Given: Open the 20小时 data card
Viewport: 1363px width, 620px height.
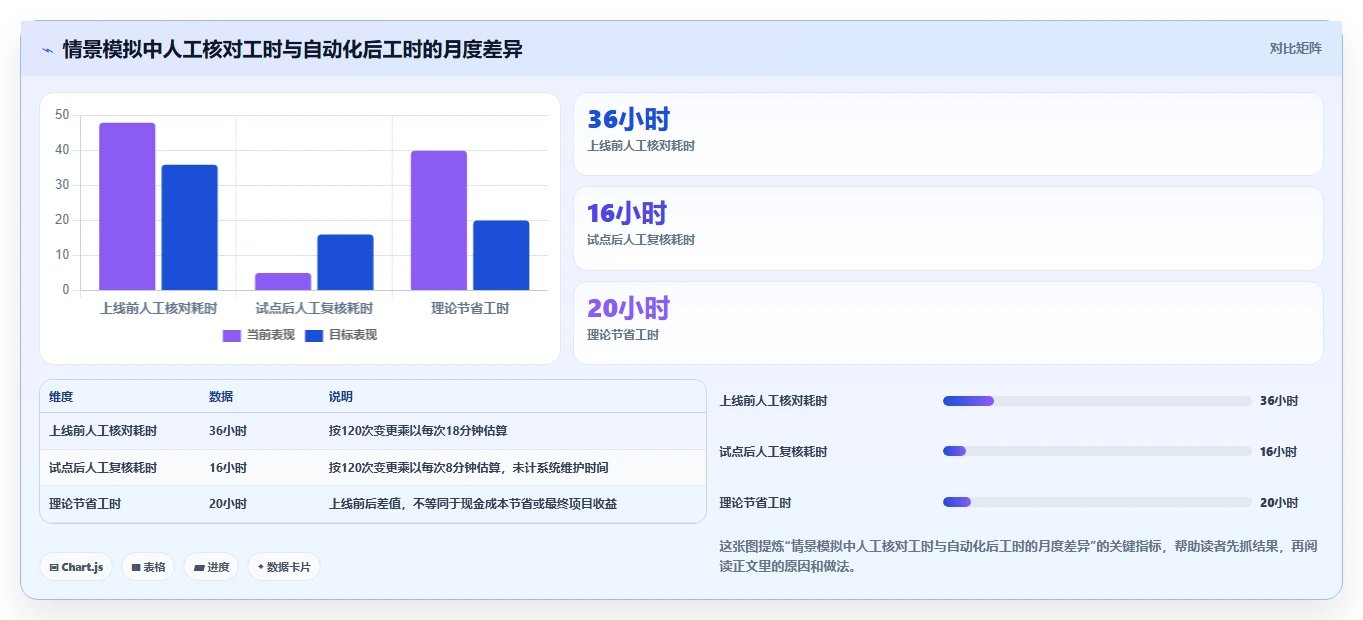Looking at the screenshot, I should (948, 323).
